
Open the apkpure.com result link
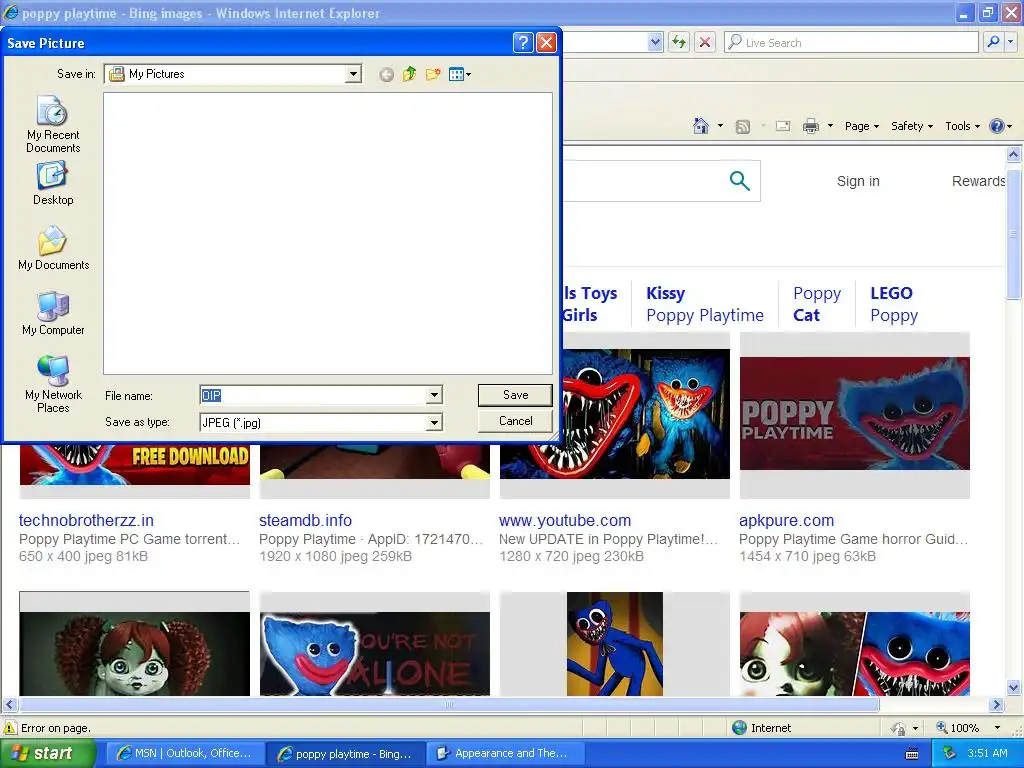786,520
